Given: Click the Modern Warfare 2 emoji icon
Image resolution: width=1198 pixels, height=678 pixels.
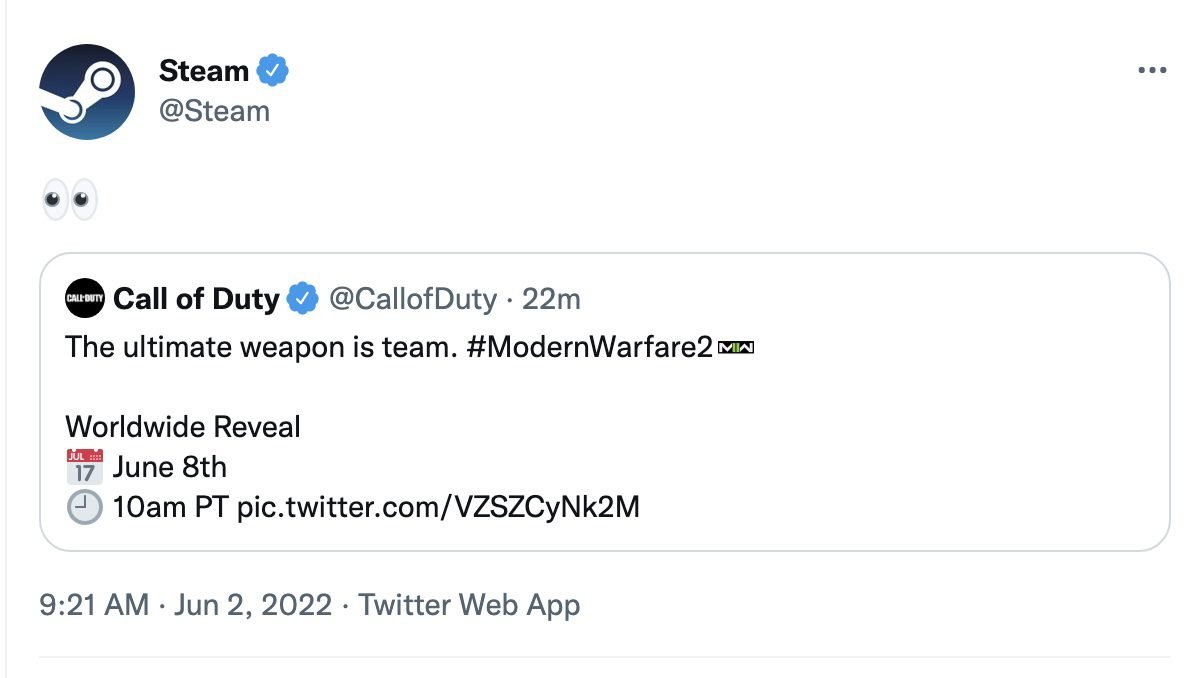Looking at the screenshot, I should [739, 347].
